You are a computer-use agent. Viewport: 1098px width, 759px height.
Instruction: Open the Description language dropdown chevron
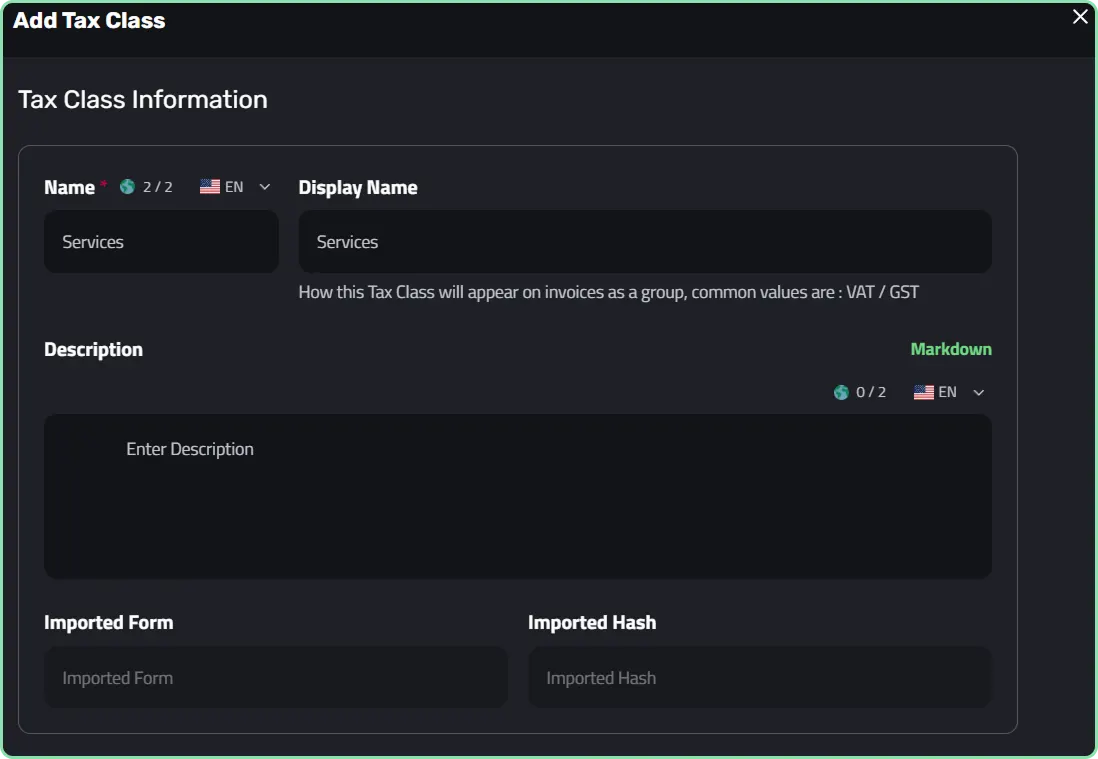[x=979, y=393]
